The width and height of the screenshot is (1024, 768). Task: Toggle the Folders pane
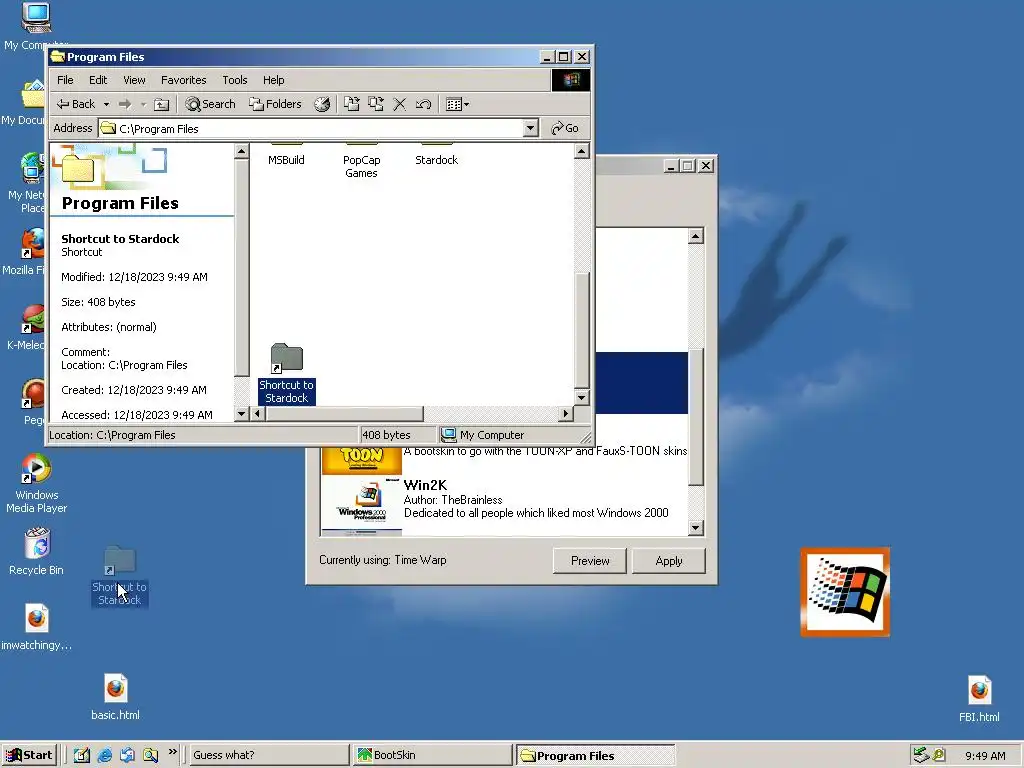click(275, 104)
